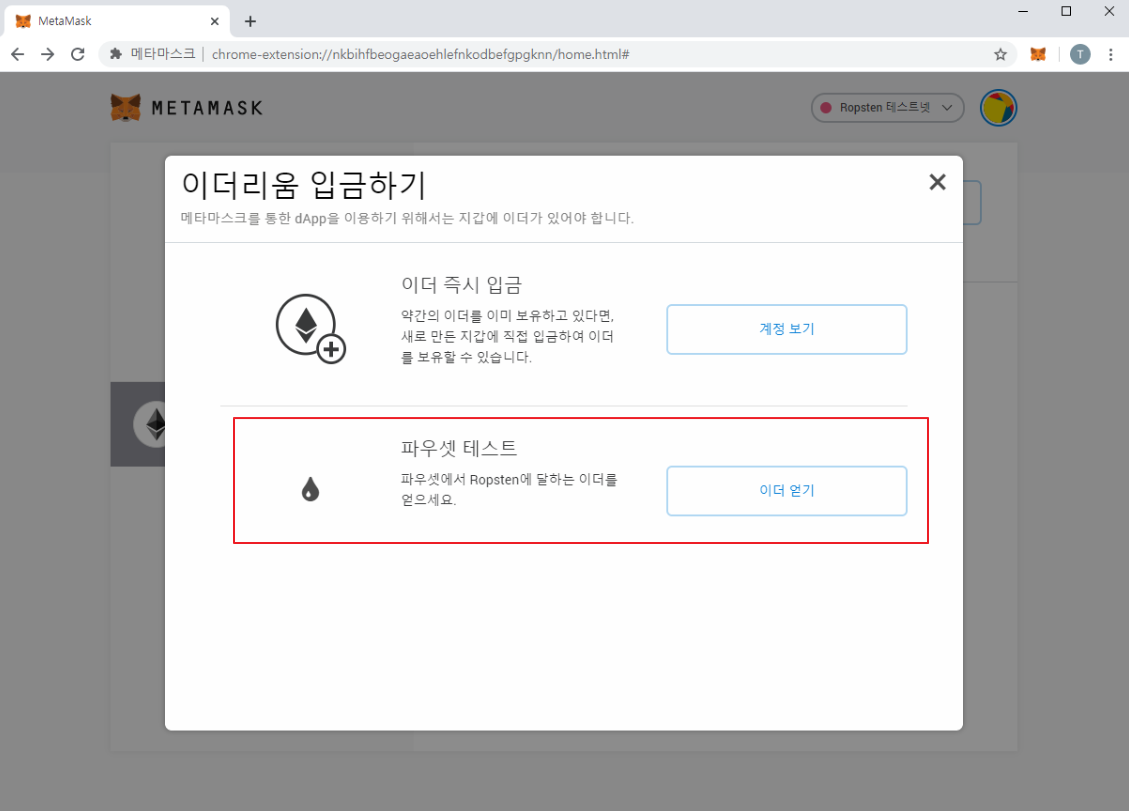Open the Ropsten 테스트넷 network dropdown

[x=887, y=107]
